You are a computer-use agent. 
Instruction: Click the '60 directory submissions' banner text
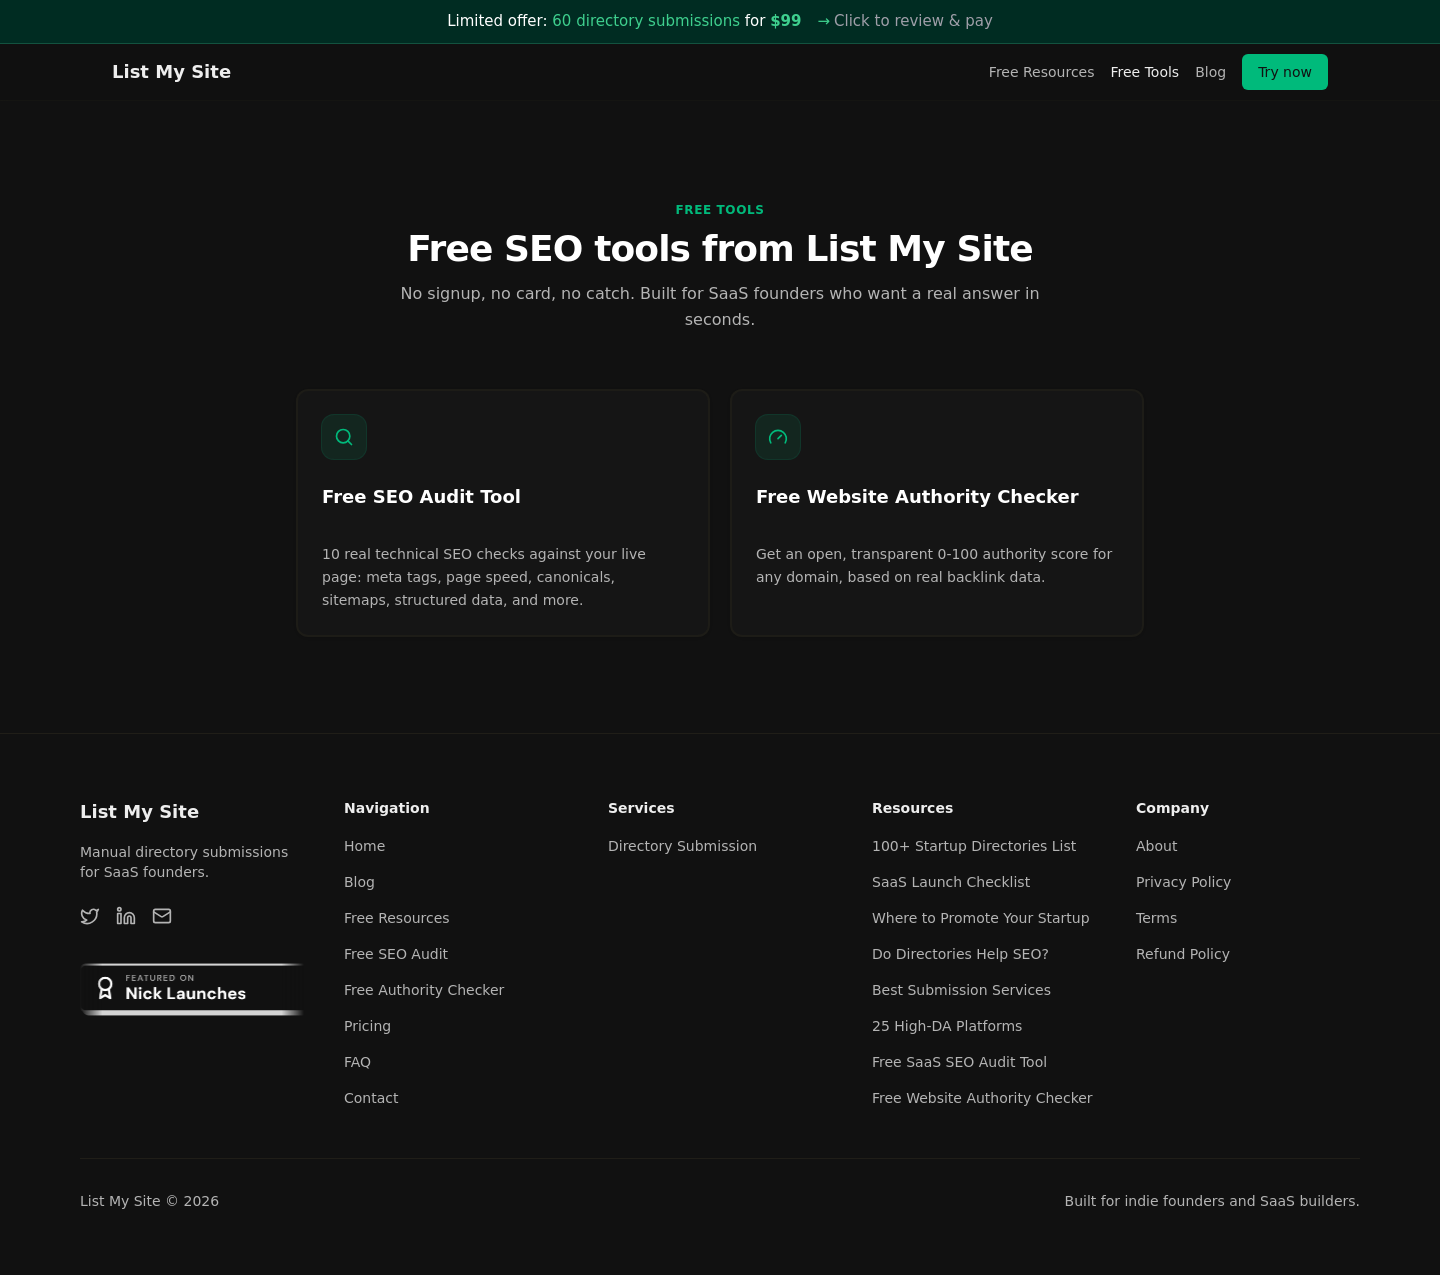pyautogui.click(x=646, y=21)
